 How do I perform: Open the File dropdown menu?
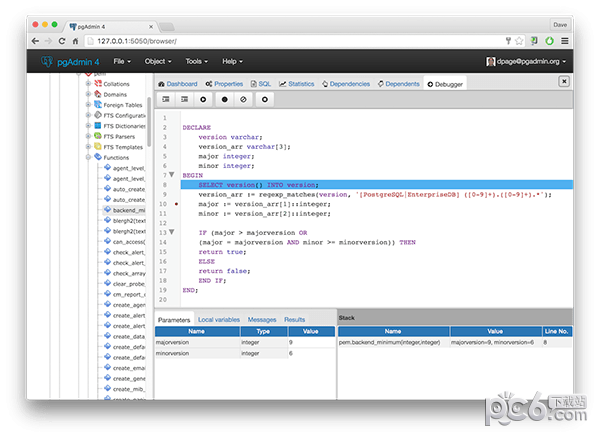122,61
